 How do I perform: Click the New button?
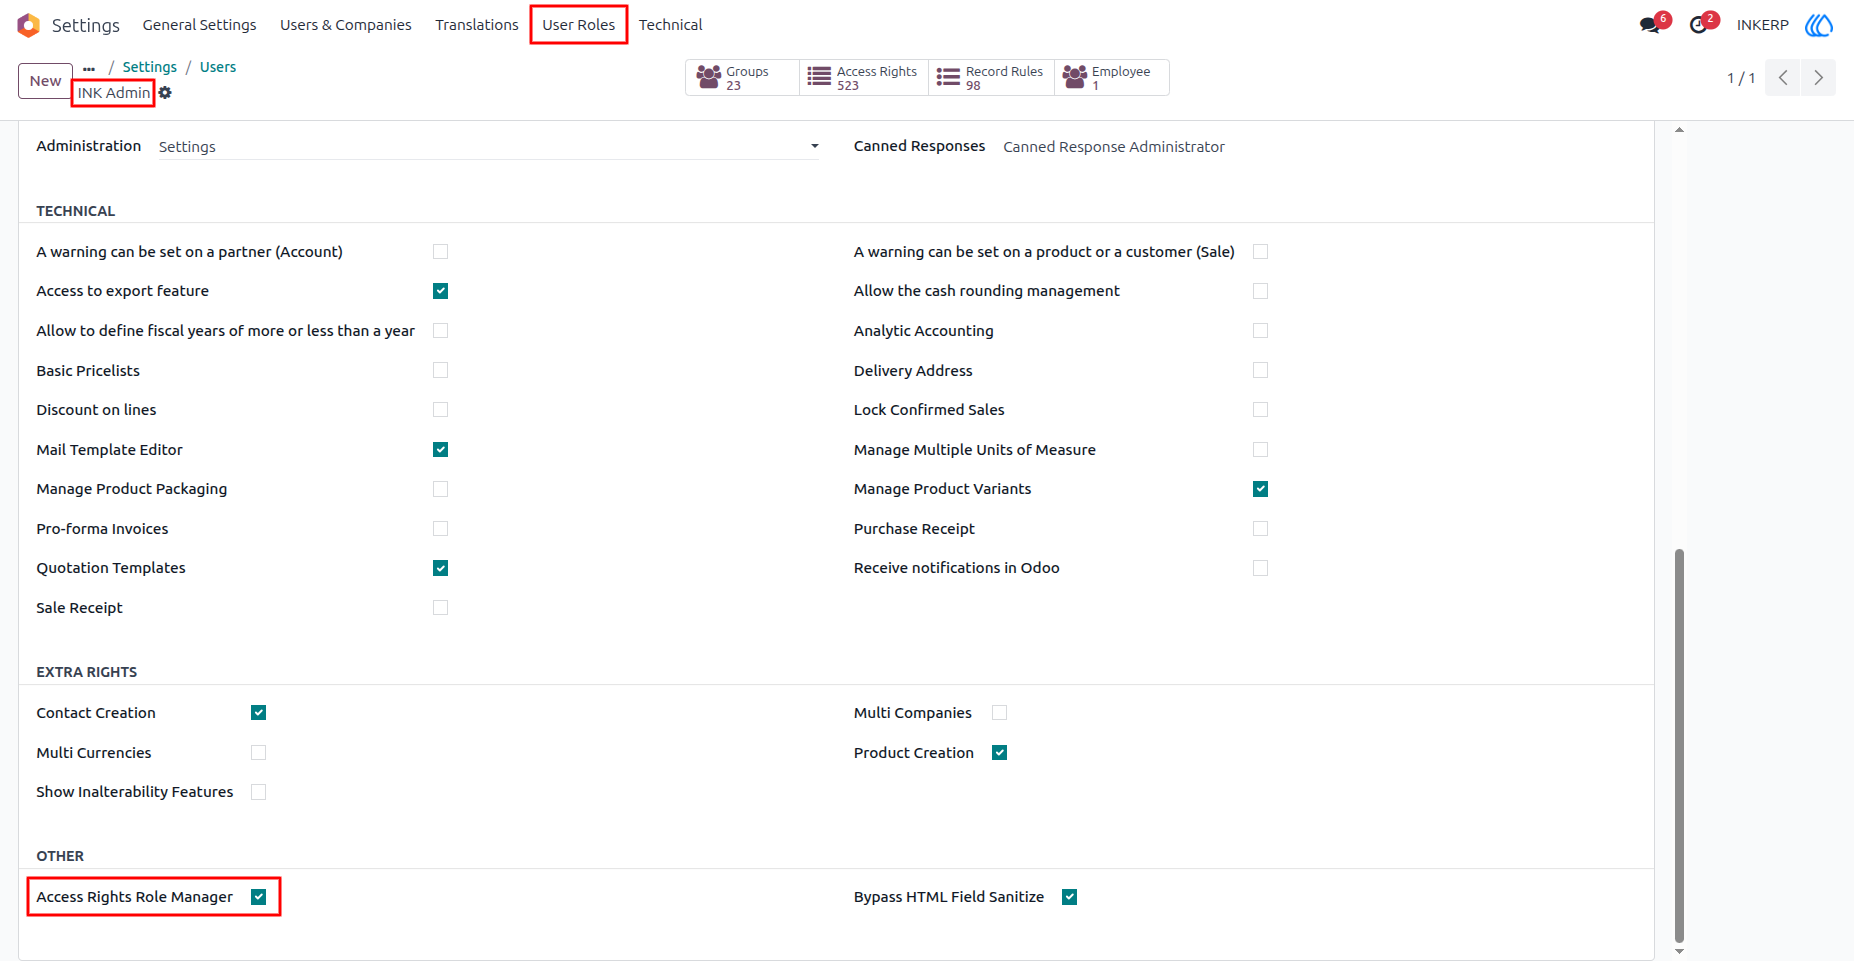[x=45, y=81]
